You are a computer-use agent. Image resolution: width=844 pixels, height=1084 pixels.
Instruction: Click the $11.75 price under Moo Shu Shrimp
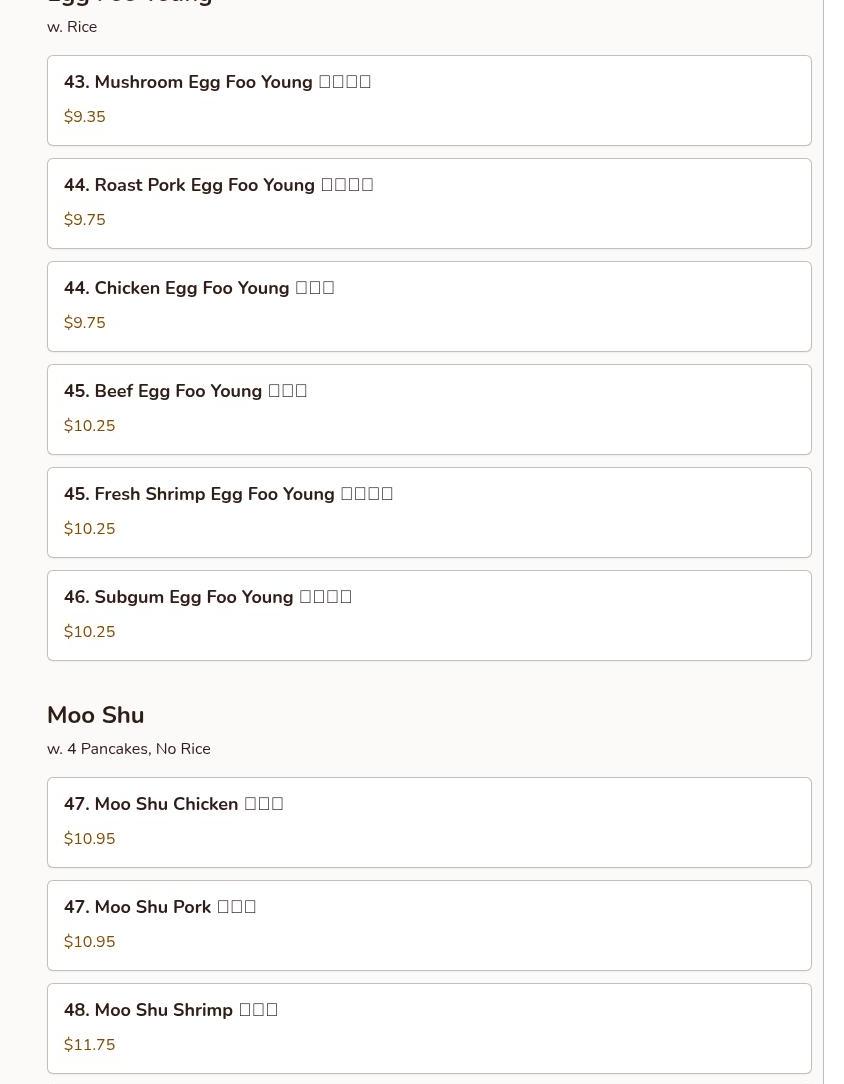89,1044
